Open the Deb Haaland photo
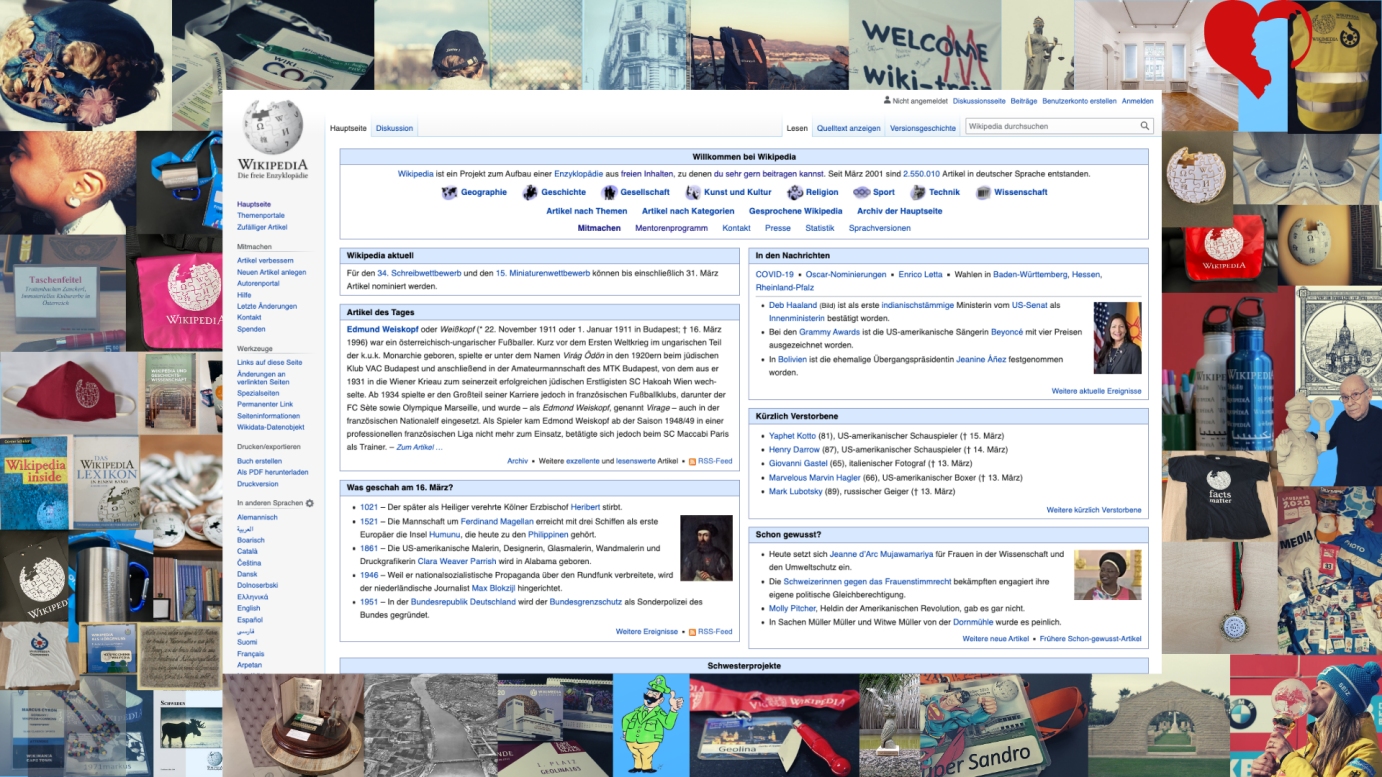Viewport: 1382px width, 777px height. click(1117, 338)
